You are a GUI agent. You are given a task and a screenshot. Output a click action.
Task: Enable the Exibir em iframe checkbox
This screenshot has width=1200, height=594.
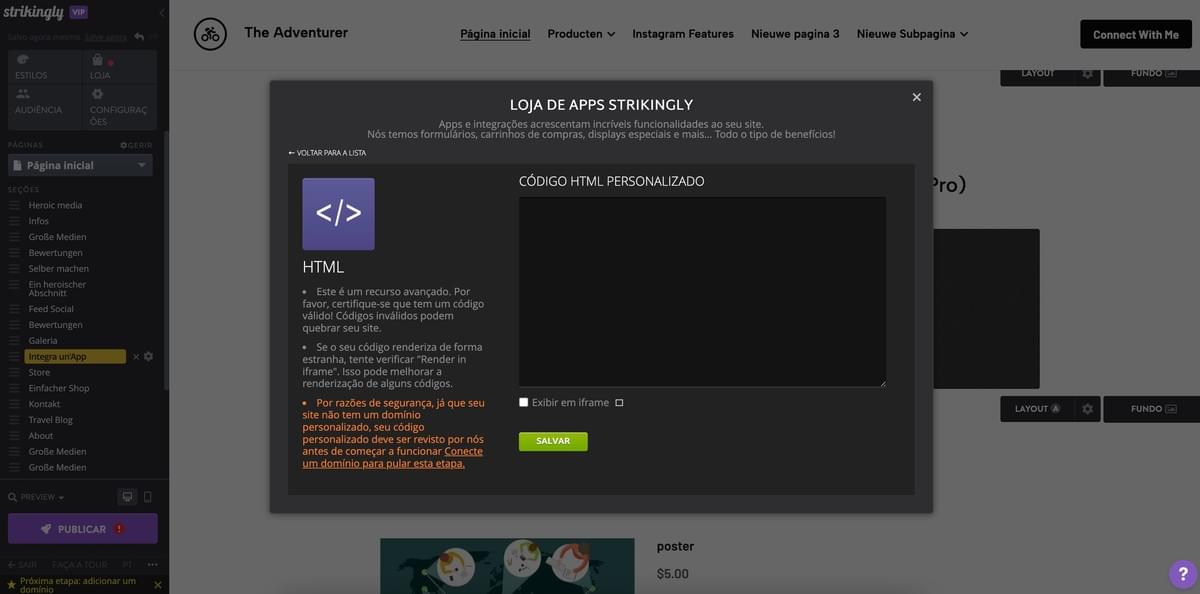point(521,400)
